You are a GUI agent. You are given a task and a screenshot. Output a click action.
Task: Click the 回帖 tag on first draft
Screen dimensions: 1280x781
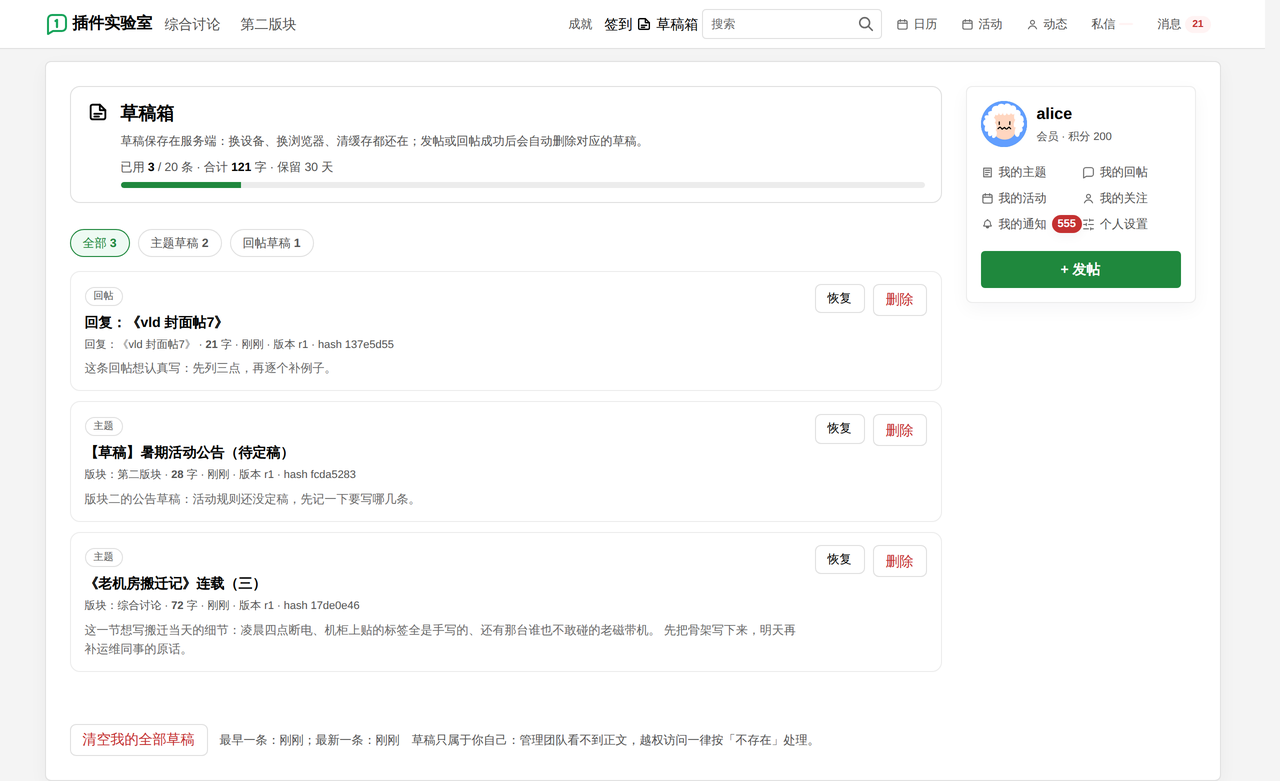104,296
